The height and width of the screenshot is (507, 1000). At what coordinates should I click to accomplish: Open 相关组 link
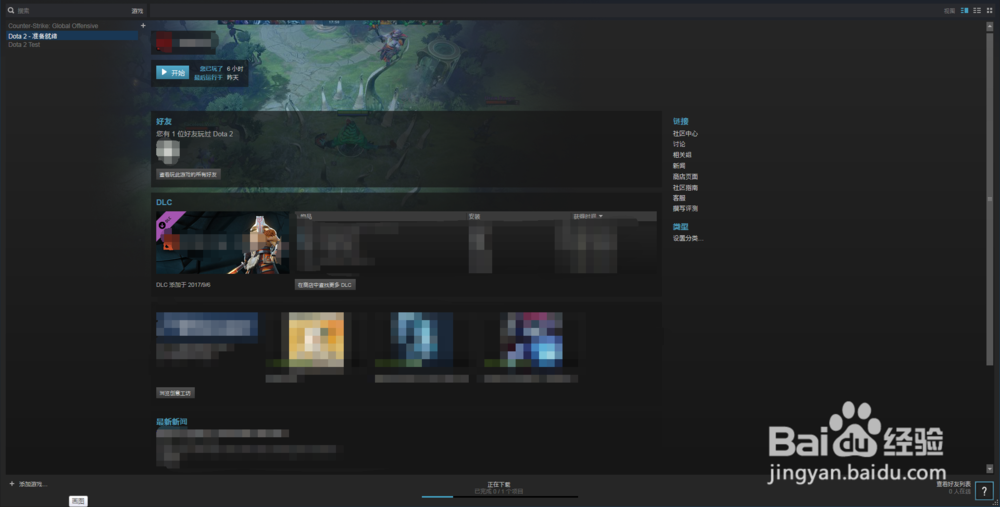coord(682,155)
